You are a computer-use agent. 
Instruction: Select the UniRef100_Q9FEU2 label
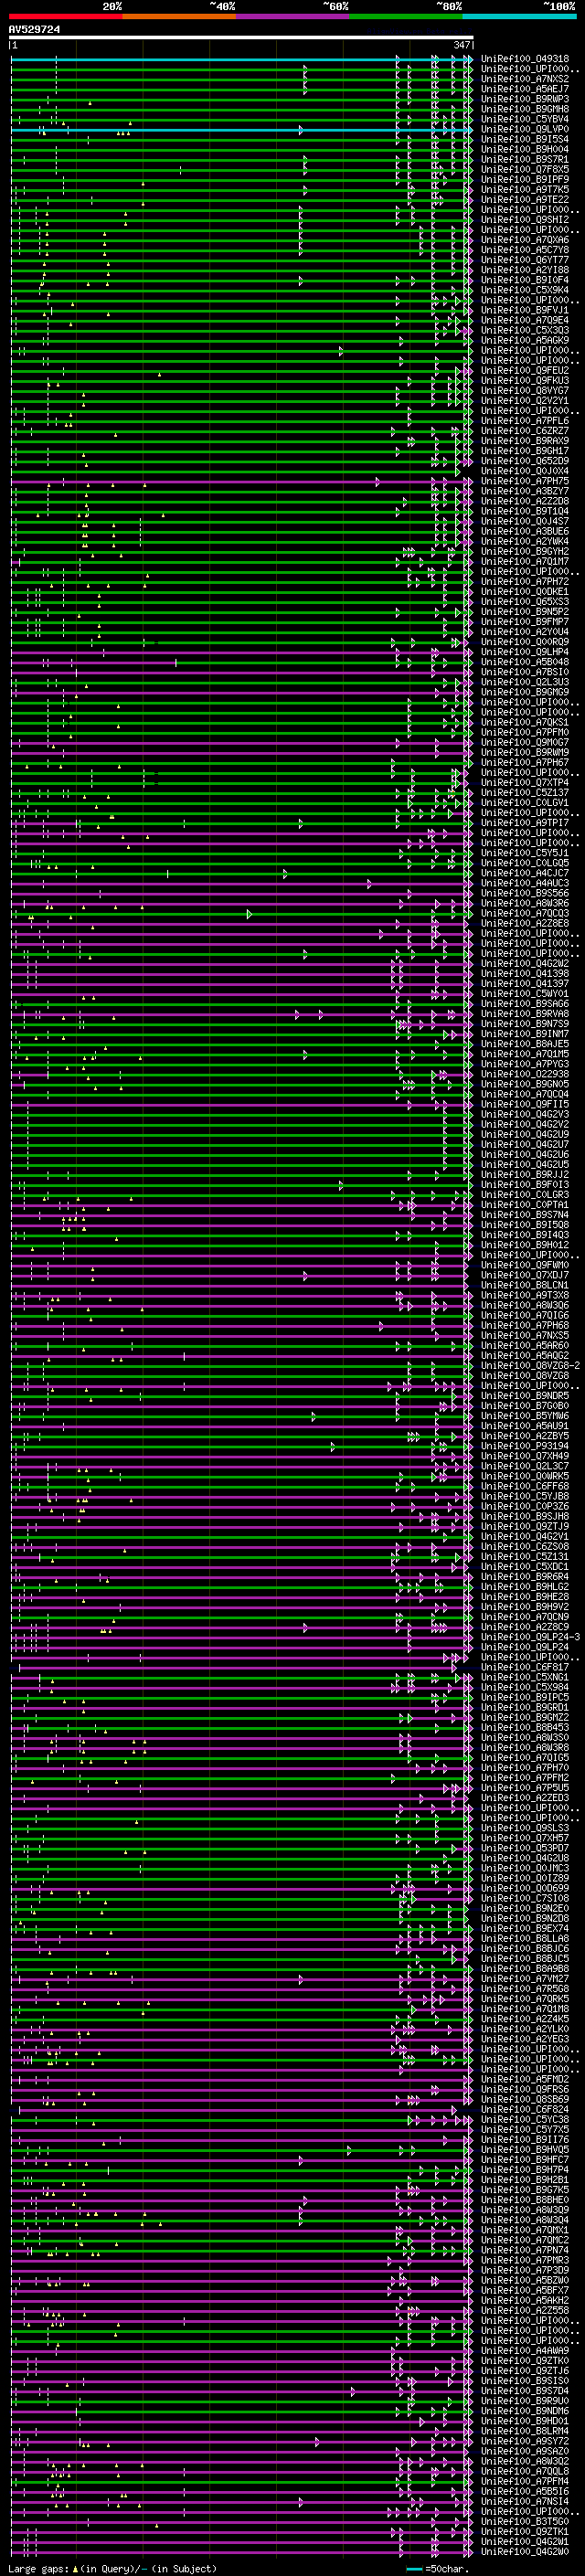click(525, 371)
